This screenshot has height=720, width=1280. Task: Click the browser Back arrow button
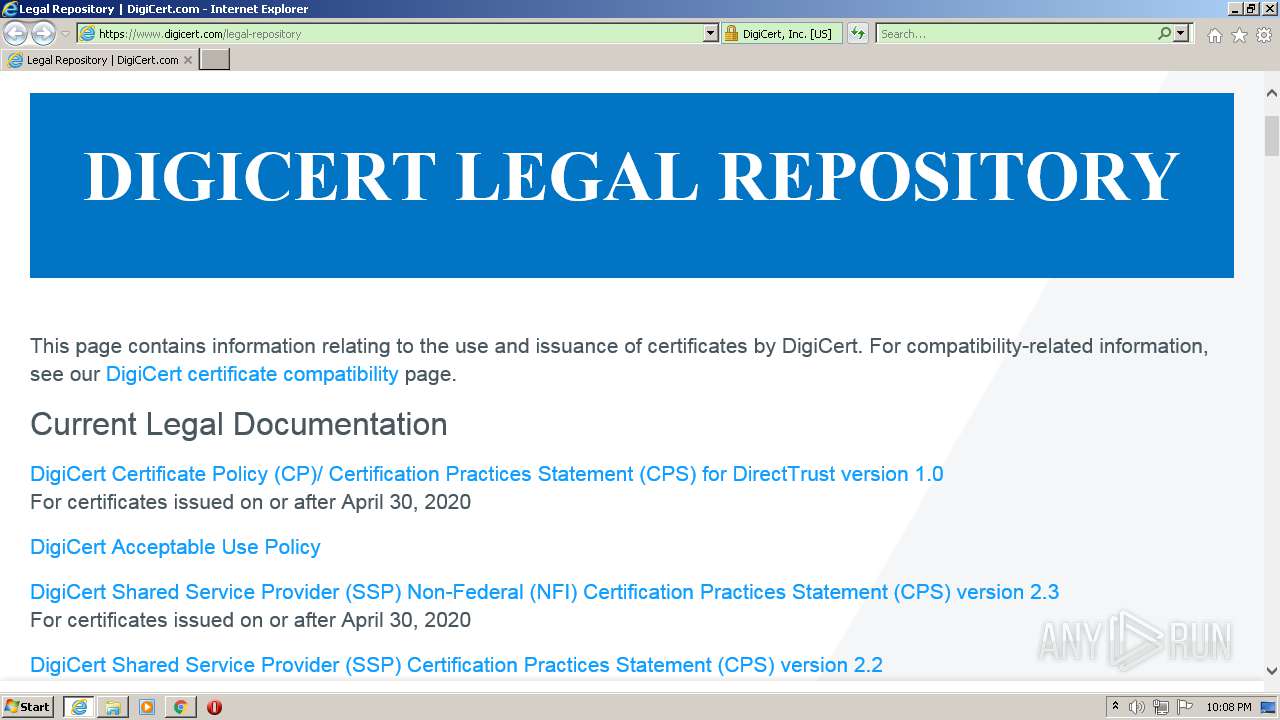click(15, 34)
